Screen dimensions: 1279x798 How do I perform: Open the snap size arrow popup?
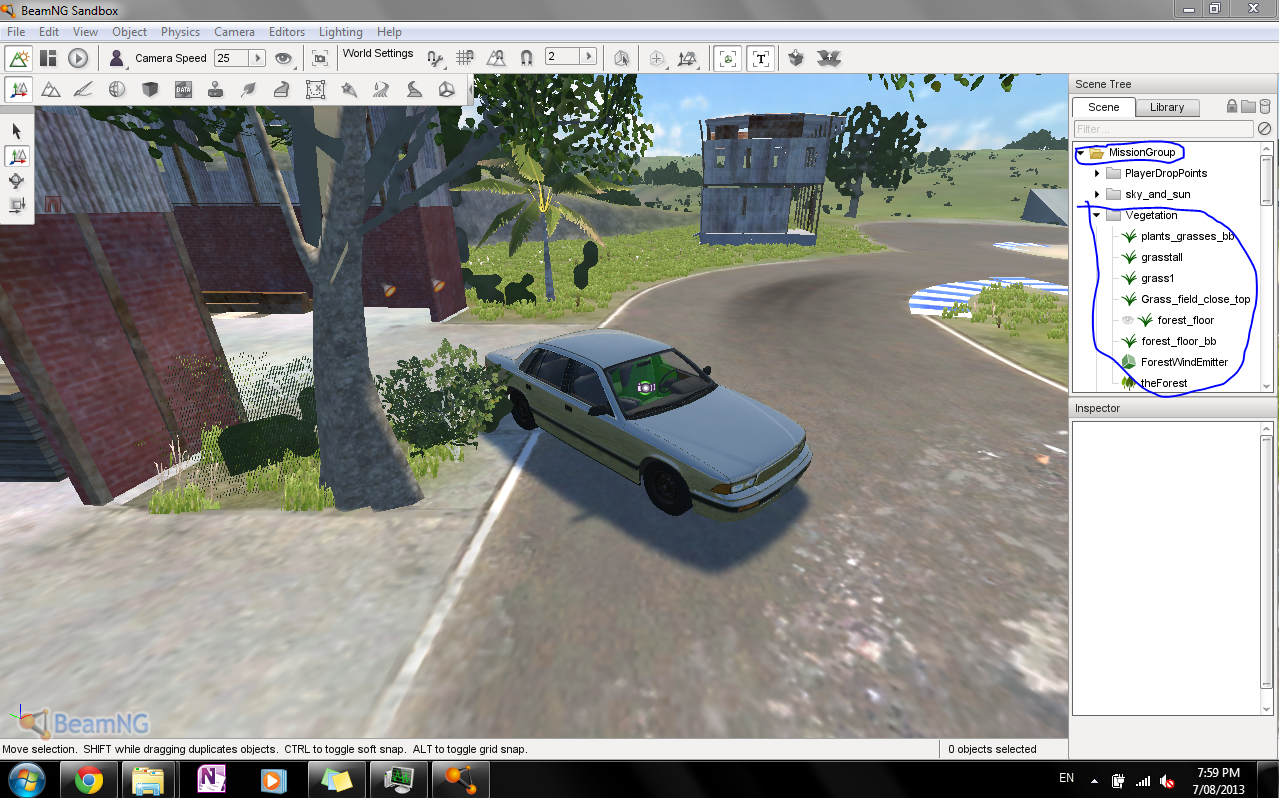tap(588, 57)
